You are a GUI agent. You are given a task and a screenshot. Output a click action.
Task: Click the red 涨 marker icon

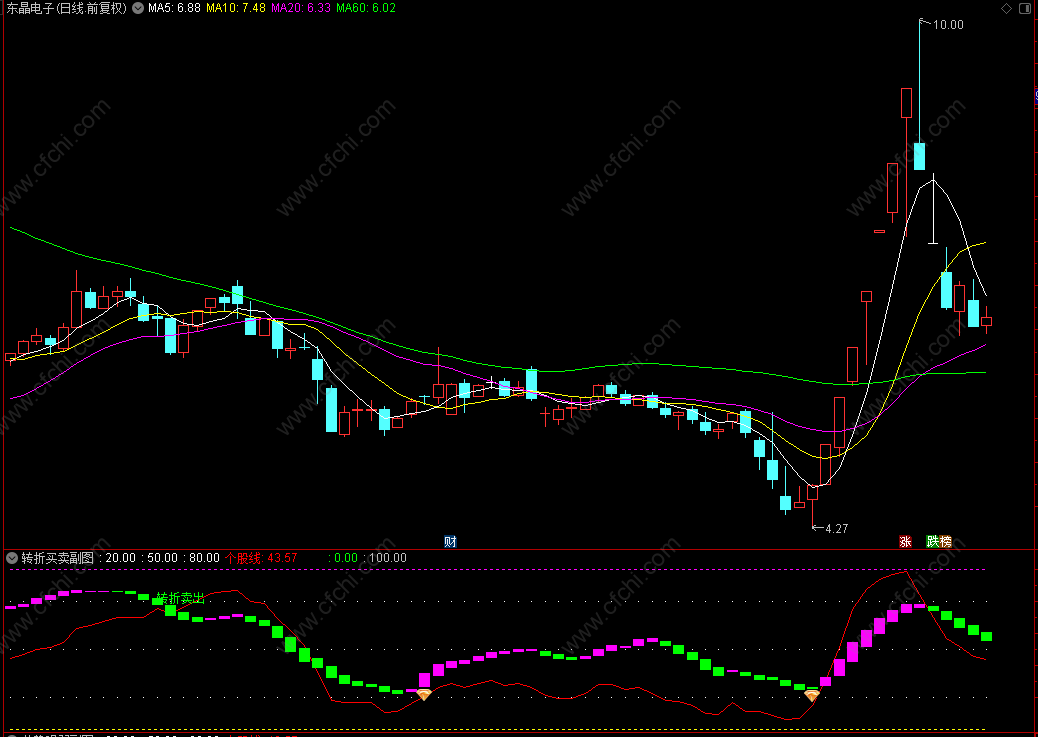[906, 542]
